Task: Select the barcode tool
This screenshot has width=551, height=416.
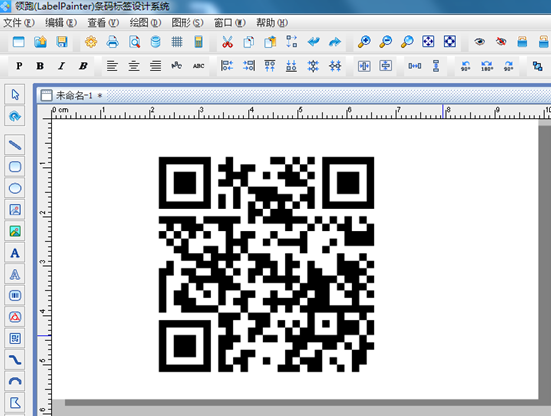Action: [15, 295]
